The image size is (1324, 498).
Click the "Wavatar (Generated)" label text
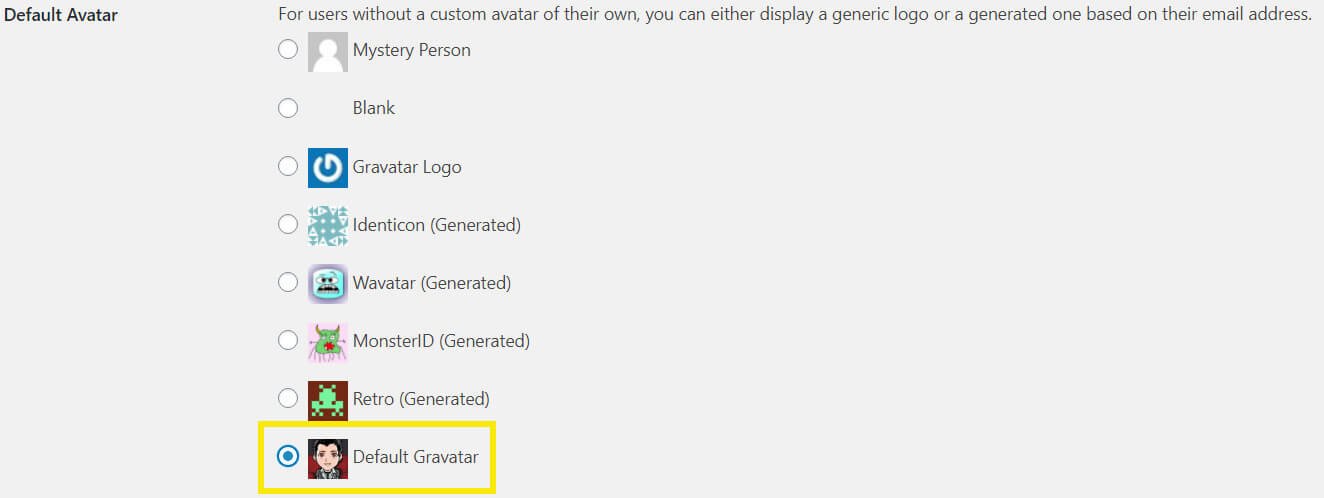[x=431, y=283]
